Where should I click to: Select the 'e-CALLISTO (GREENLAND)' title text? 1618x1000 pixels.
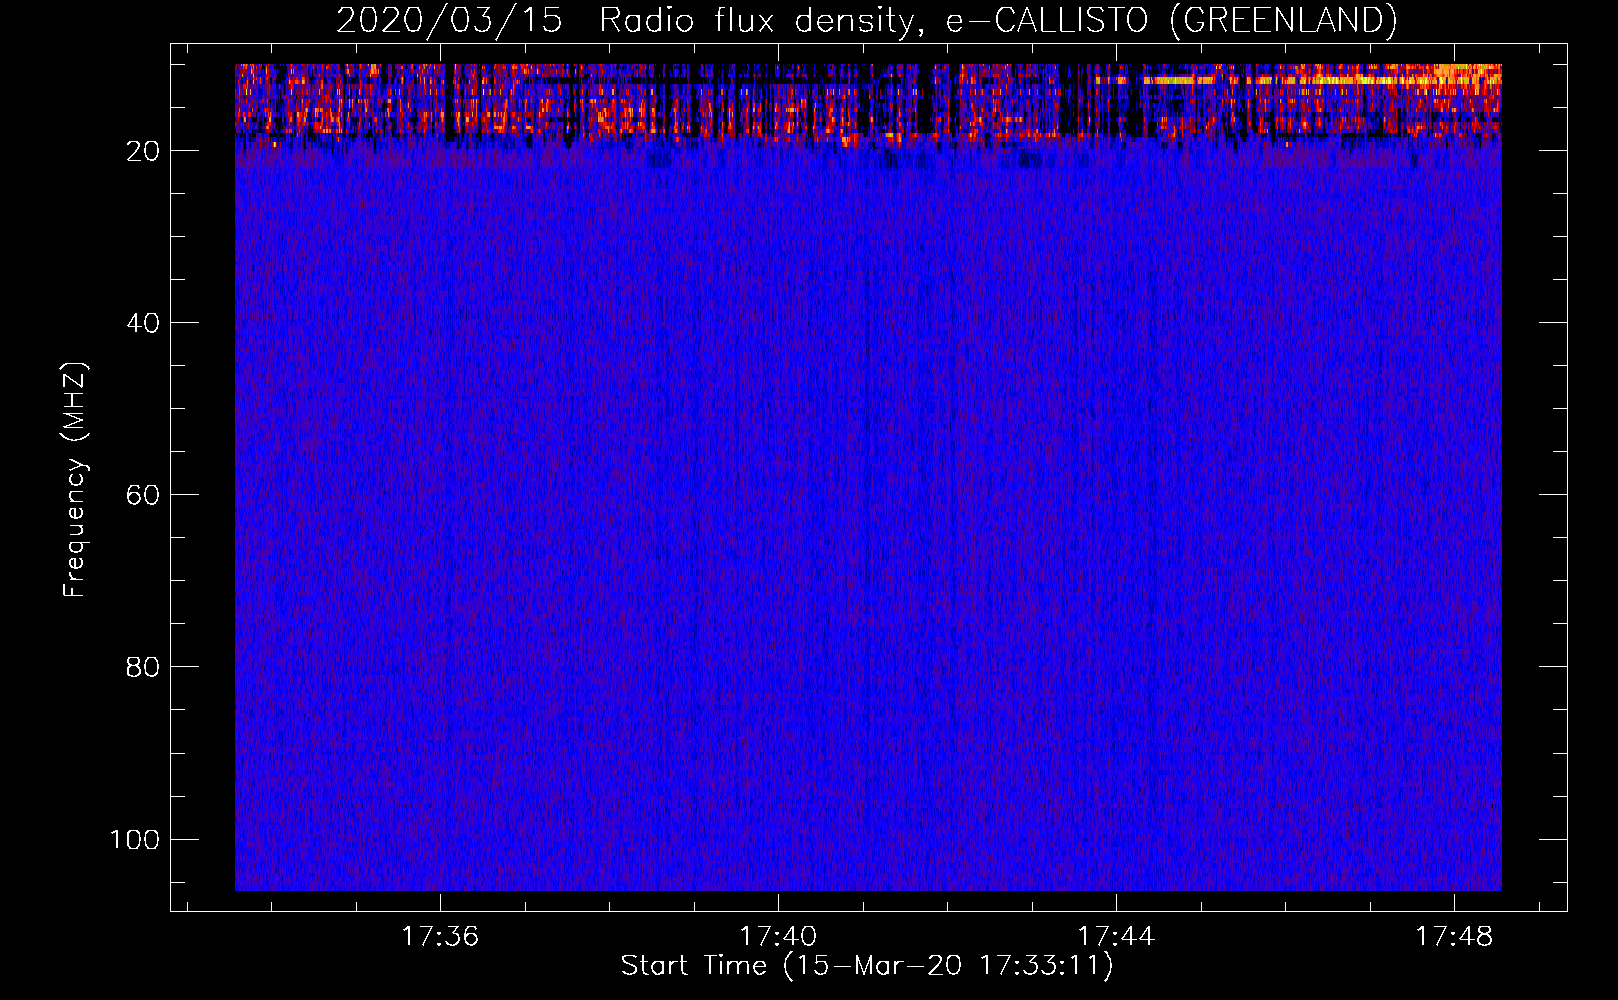click(x=1172, y=21)
